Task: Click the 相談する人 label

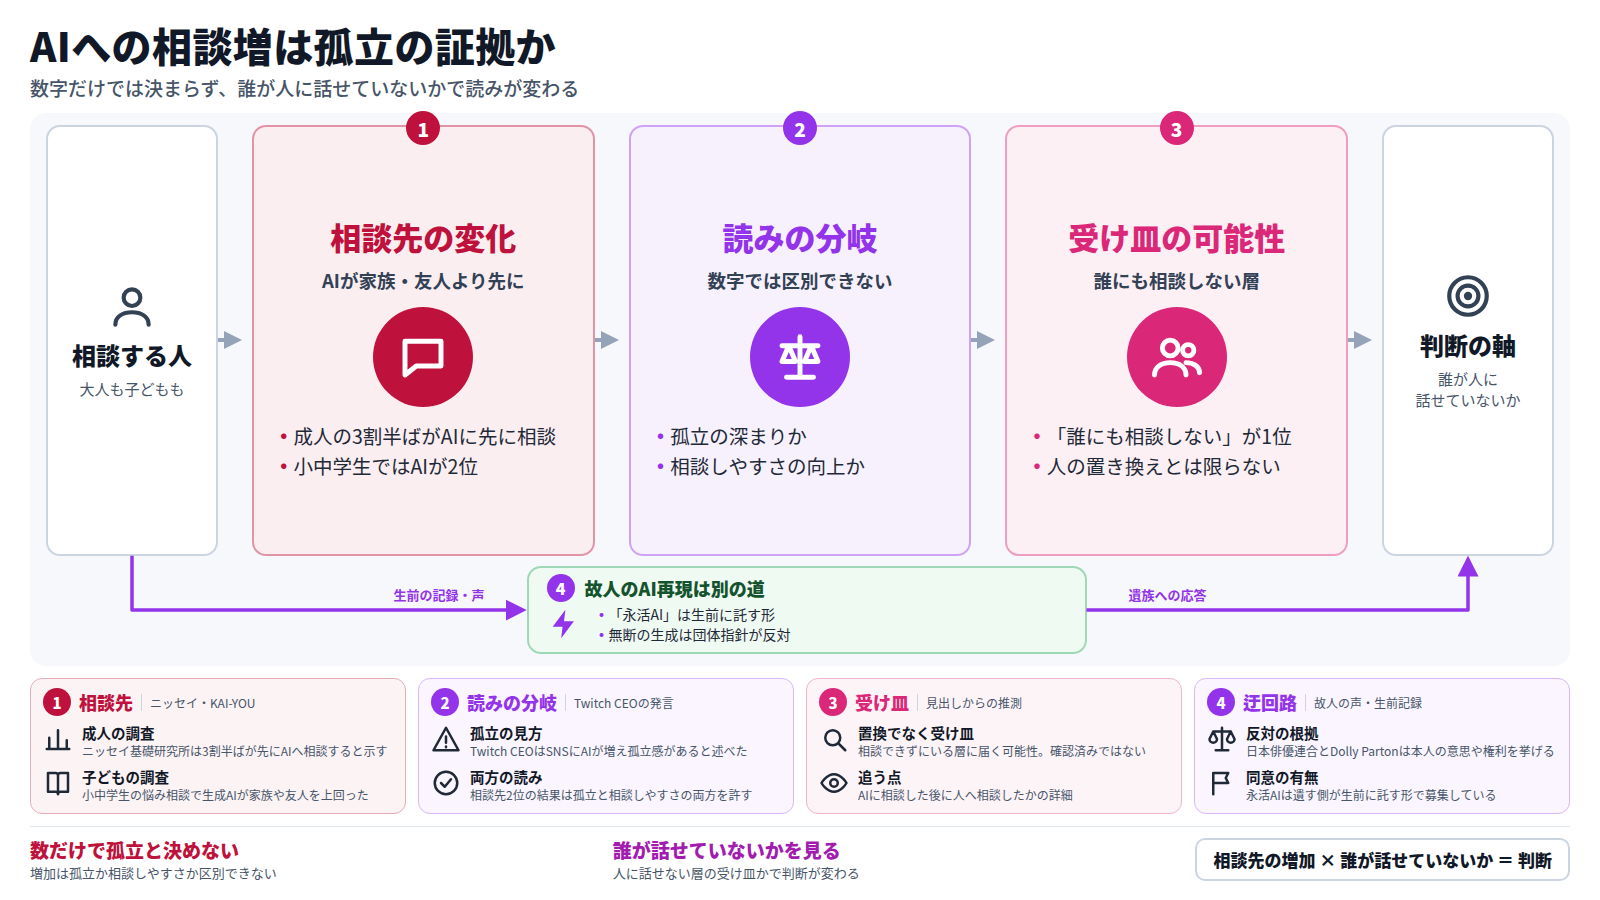Action: click(132, 357)
